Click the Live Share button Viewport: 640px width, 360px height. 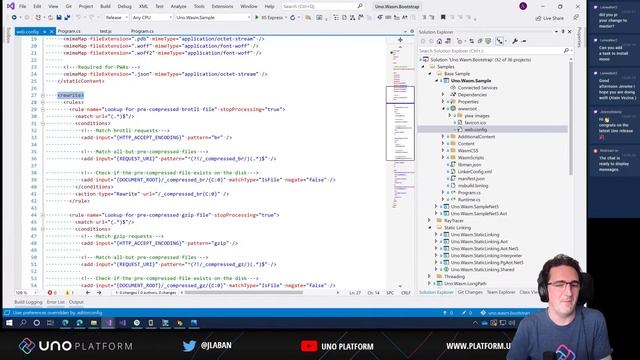(x=550, y=18)
